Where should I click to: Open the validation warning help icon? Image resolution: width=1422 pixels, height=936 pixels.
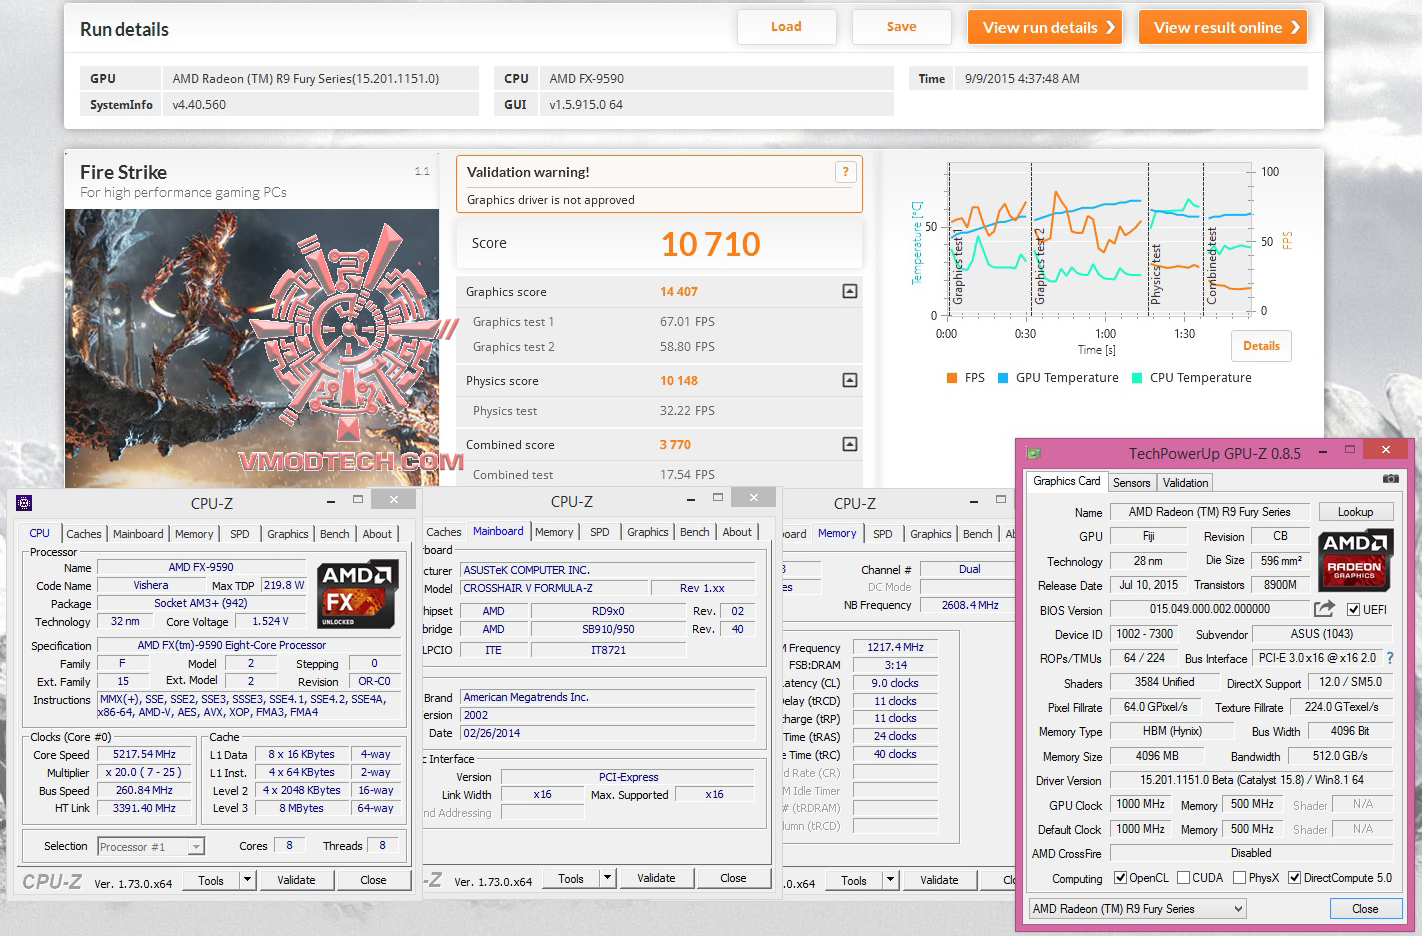pos(846,172)
